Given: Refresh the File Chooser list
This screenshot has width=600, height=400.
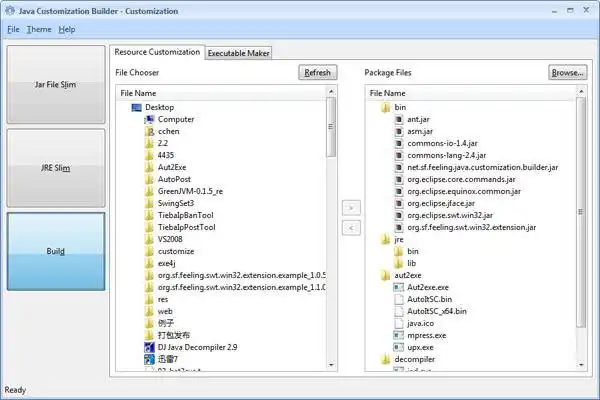Looking at the screenshot, I should point(318,73).
